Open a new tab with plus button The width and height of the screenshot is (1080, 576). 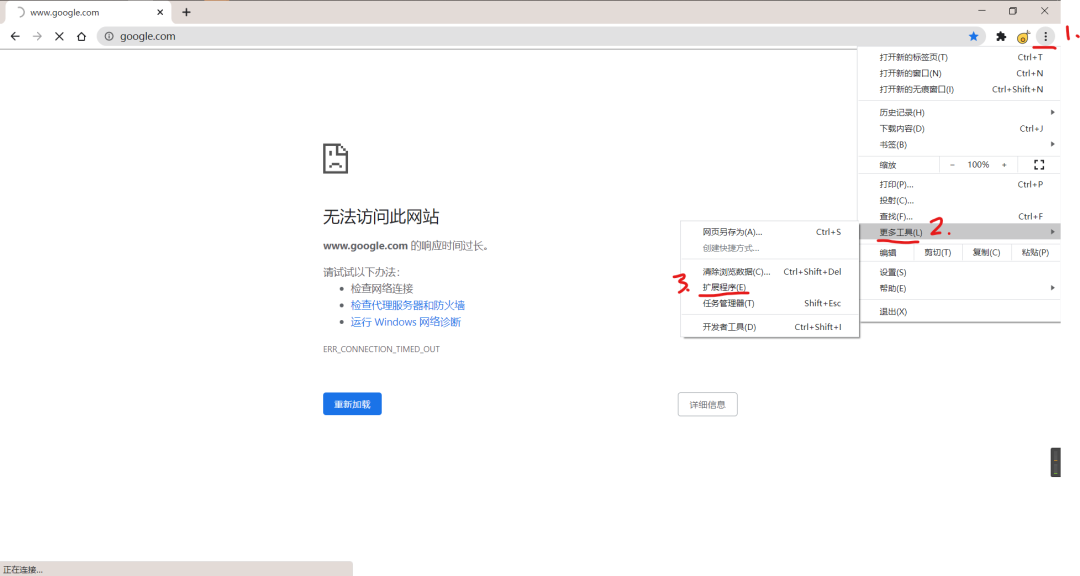click(186, 12)
